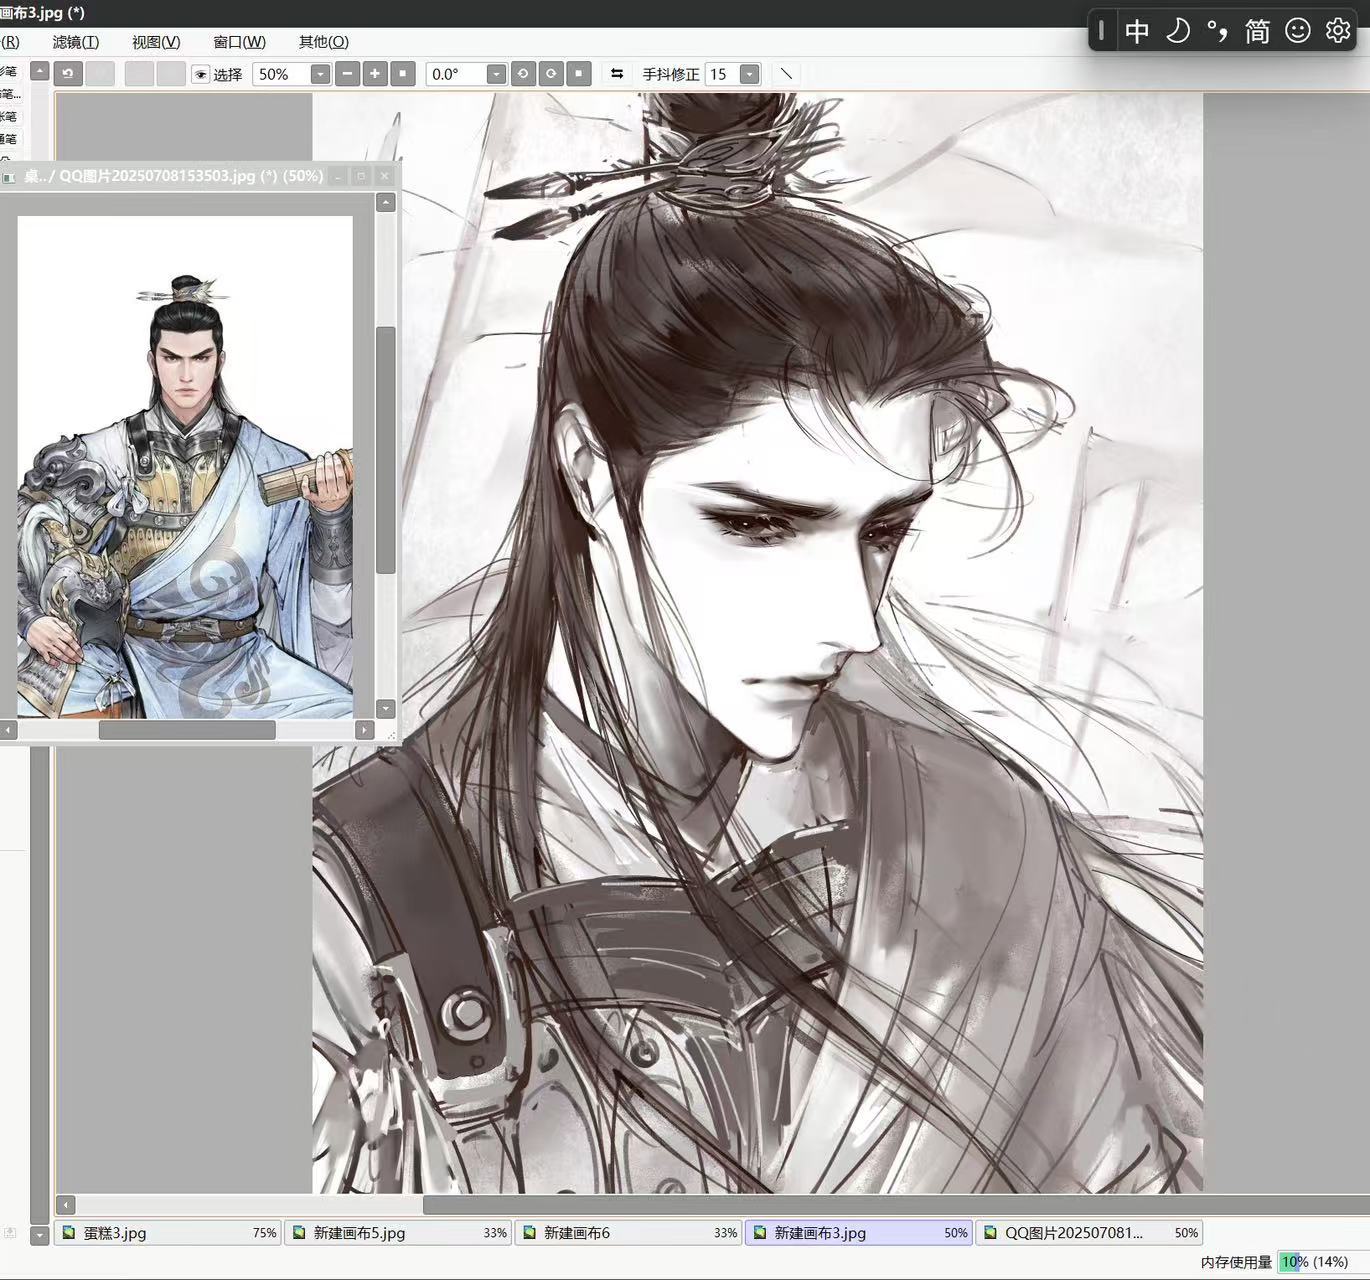Reset canvas rotation with the square button
Image resolution: width=1370 pixels, height=1280 pixels.
[x=579, y=74]
